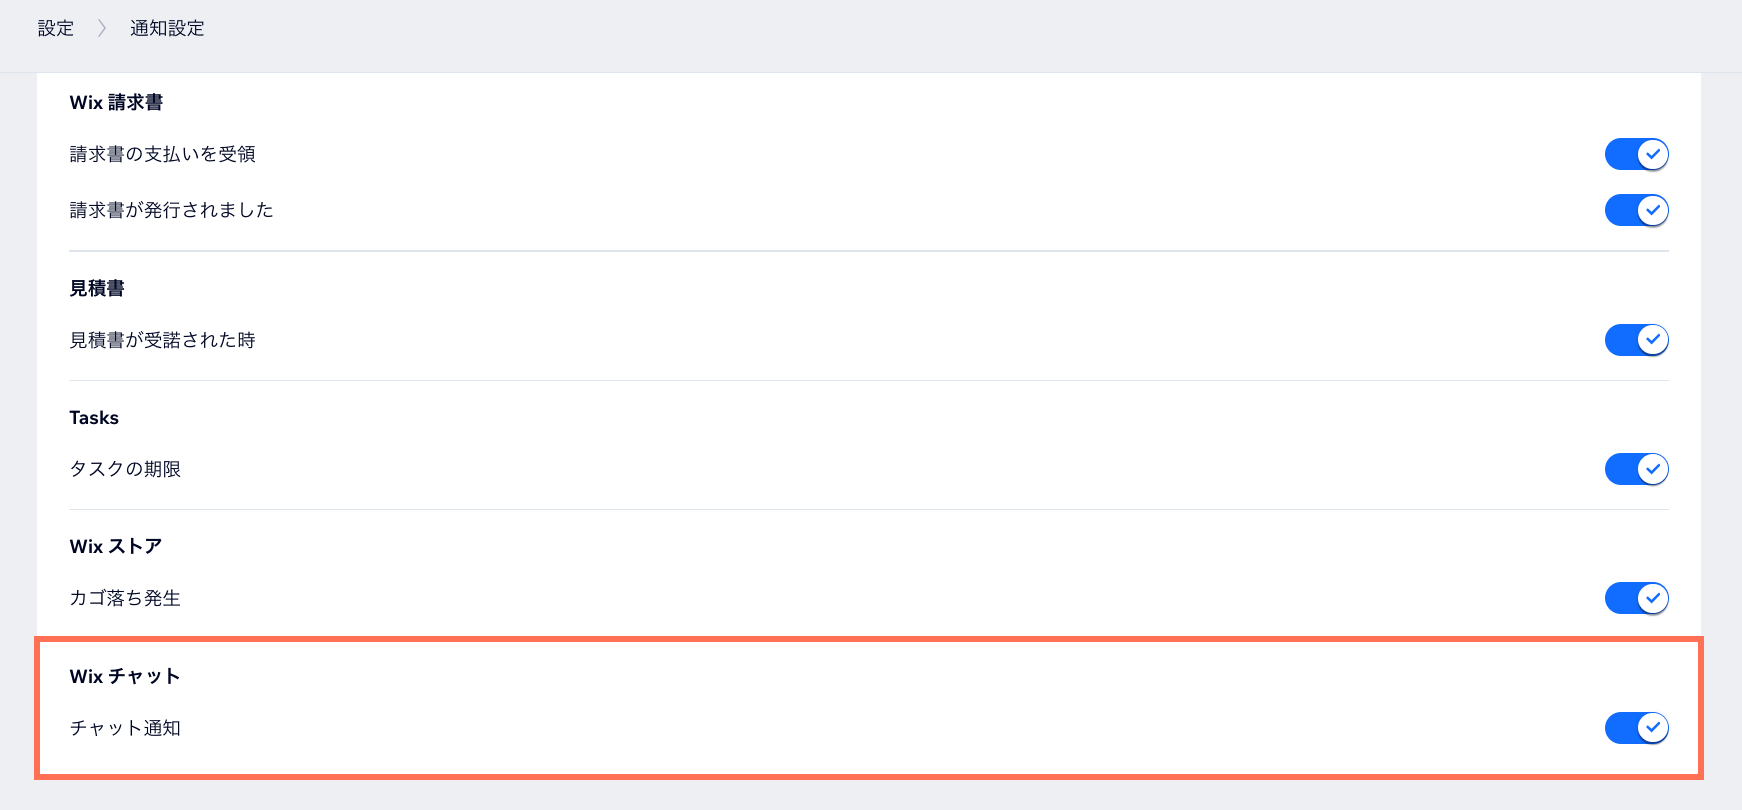This screenshot has width=1742, height=810.
Task: Click the Wix チャット section heading
Action: pyautogui.click(x=125, y=676)
